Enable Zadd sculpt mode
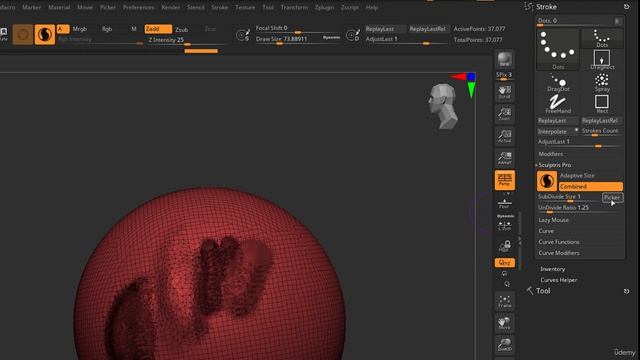This screenshot has width=640, height=360. pos(158,29)
